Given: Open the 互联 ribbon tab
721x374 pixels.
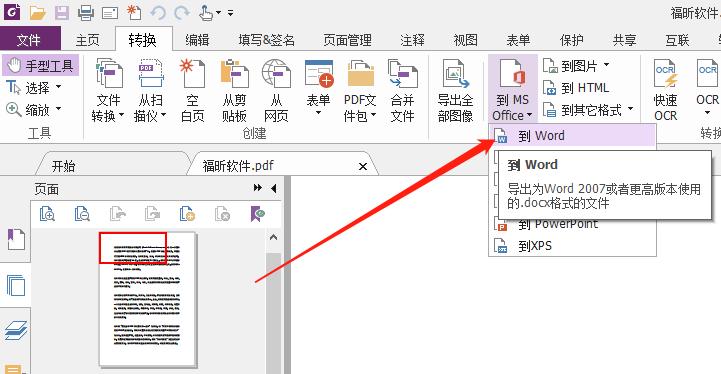Looking at the screenshot, I should [x=677, y=40].
